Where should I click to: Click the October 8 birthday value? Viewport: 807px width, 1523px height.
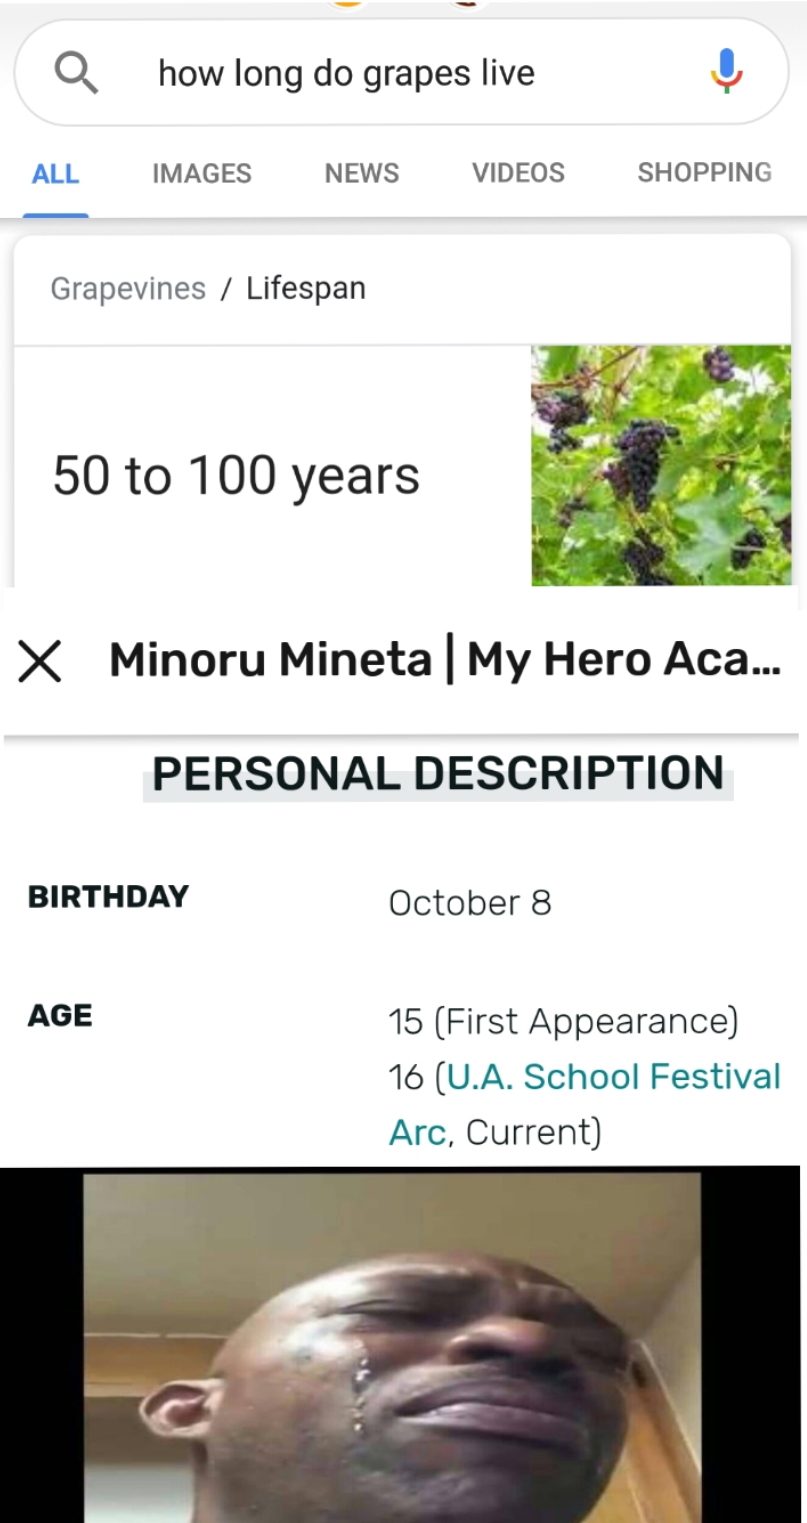(x=469, y=903)
